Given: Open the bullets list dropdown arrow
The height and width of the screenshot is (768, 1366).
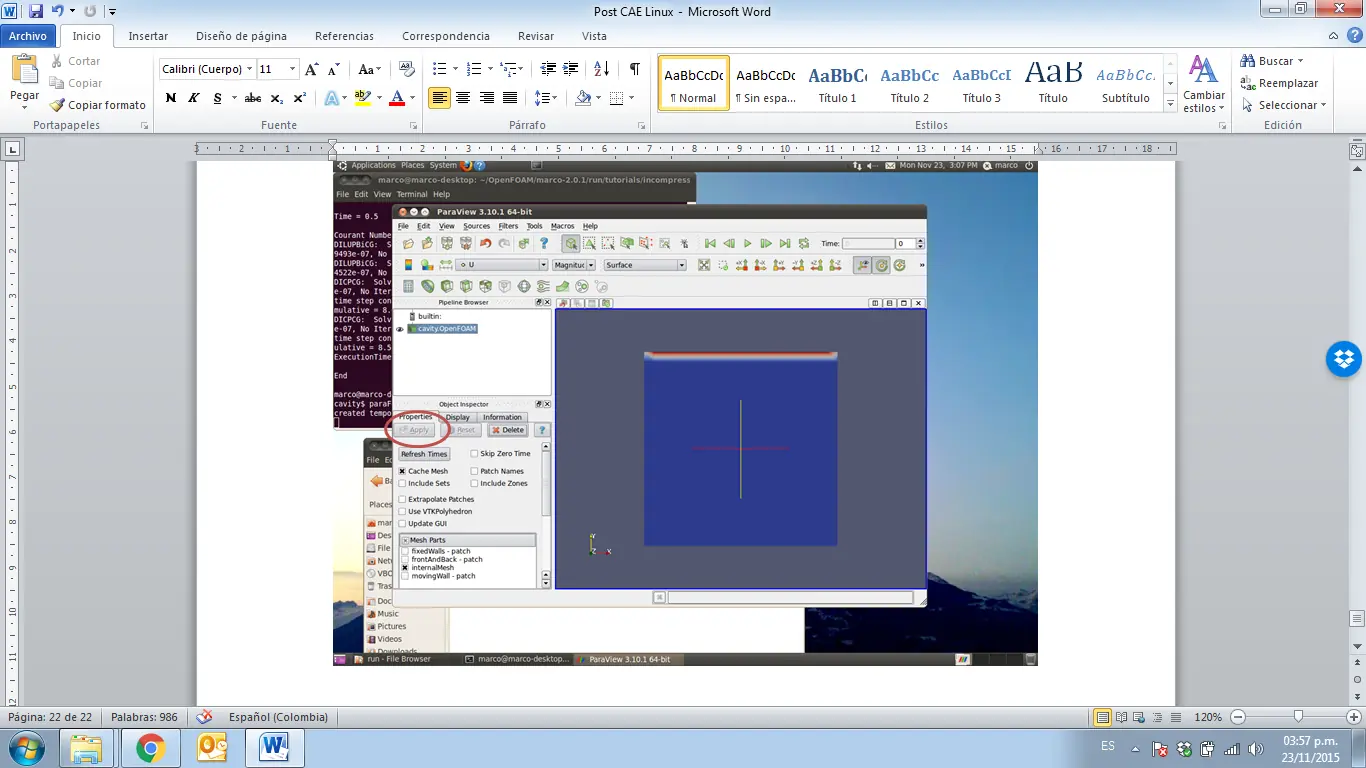Looking at the screenshot, I should tap(454, 69).
